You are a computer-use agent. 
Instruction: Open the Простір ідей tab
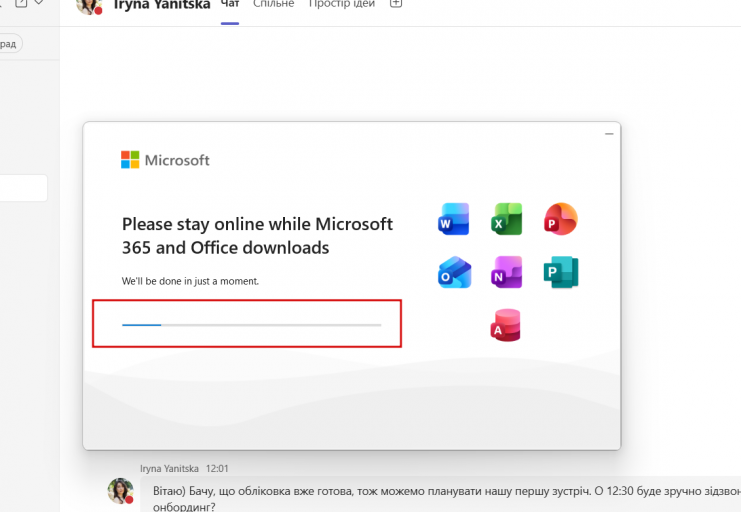[342, 5]
